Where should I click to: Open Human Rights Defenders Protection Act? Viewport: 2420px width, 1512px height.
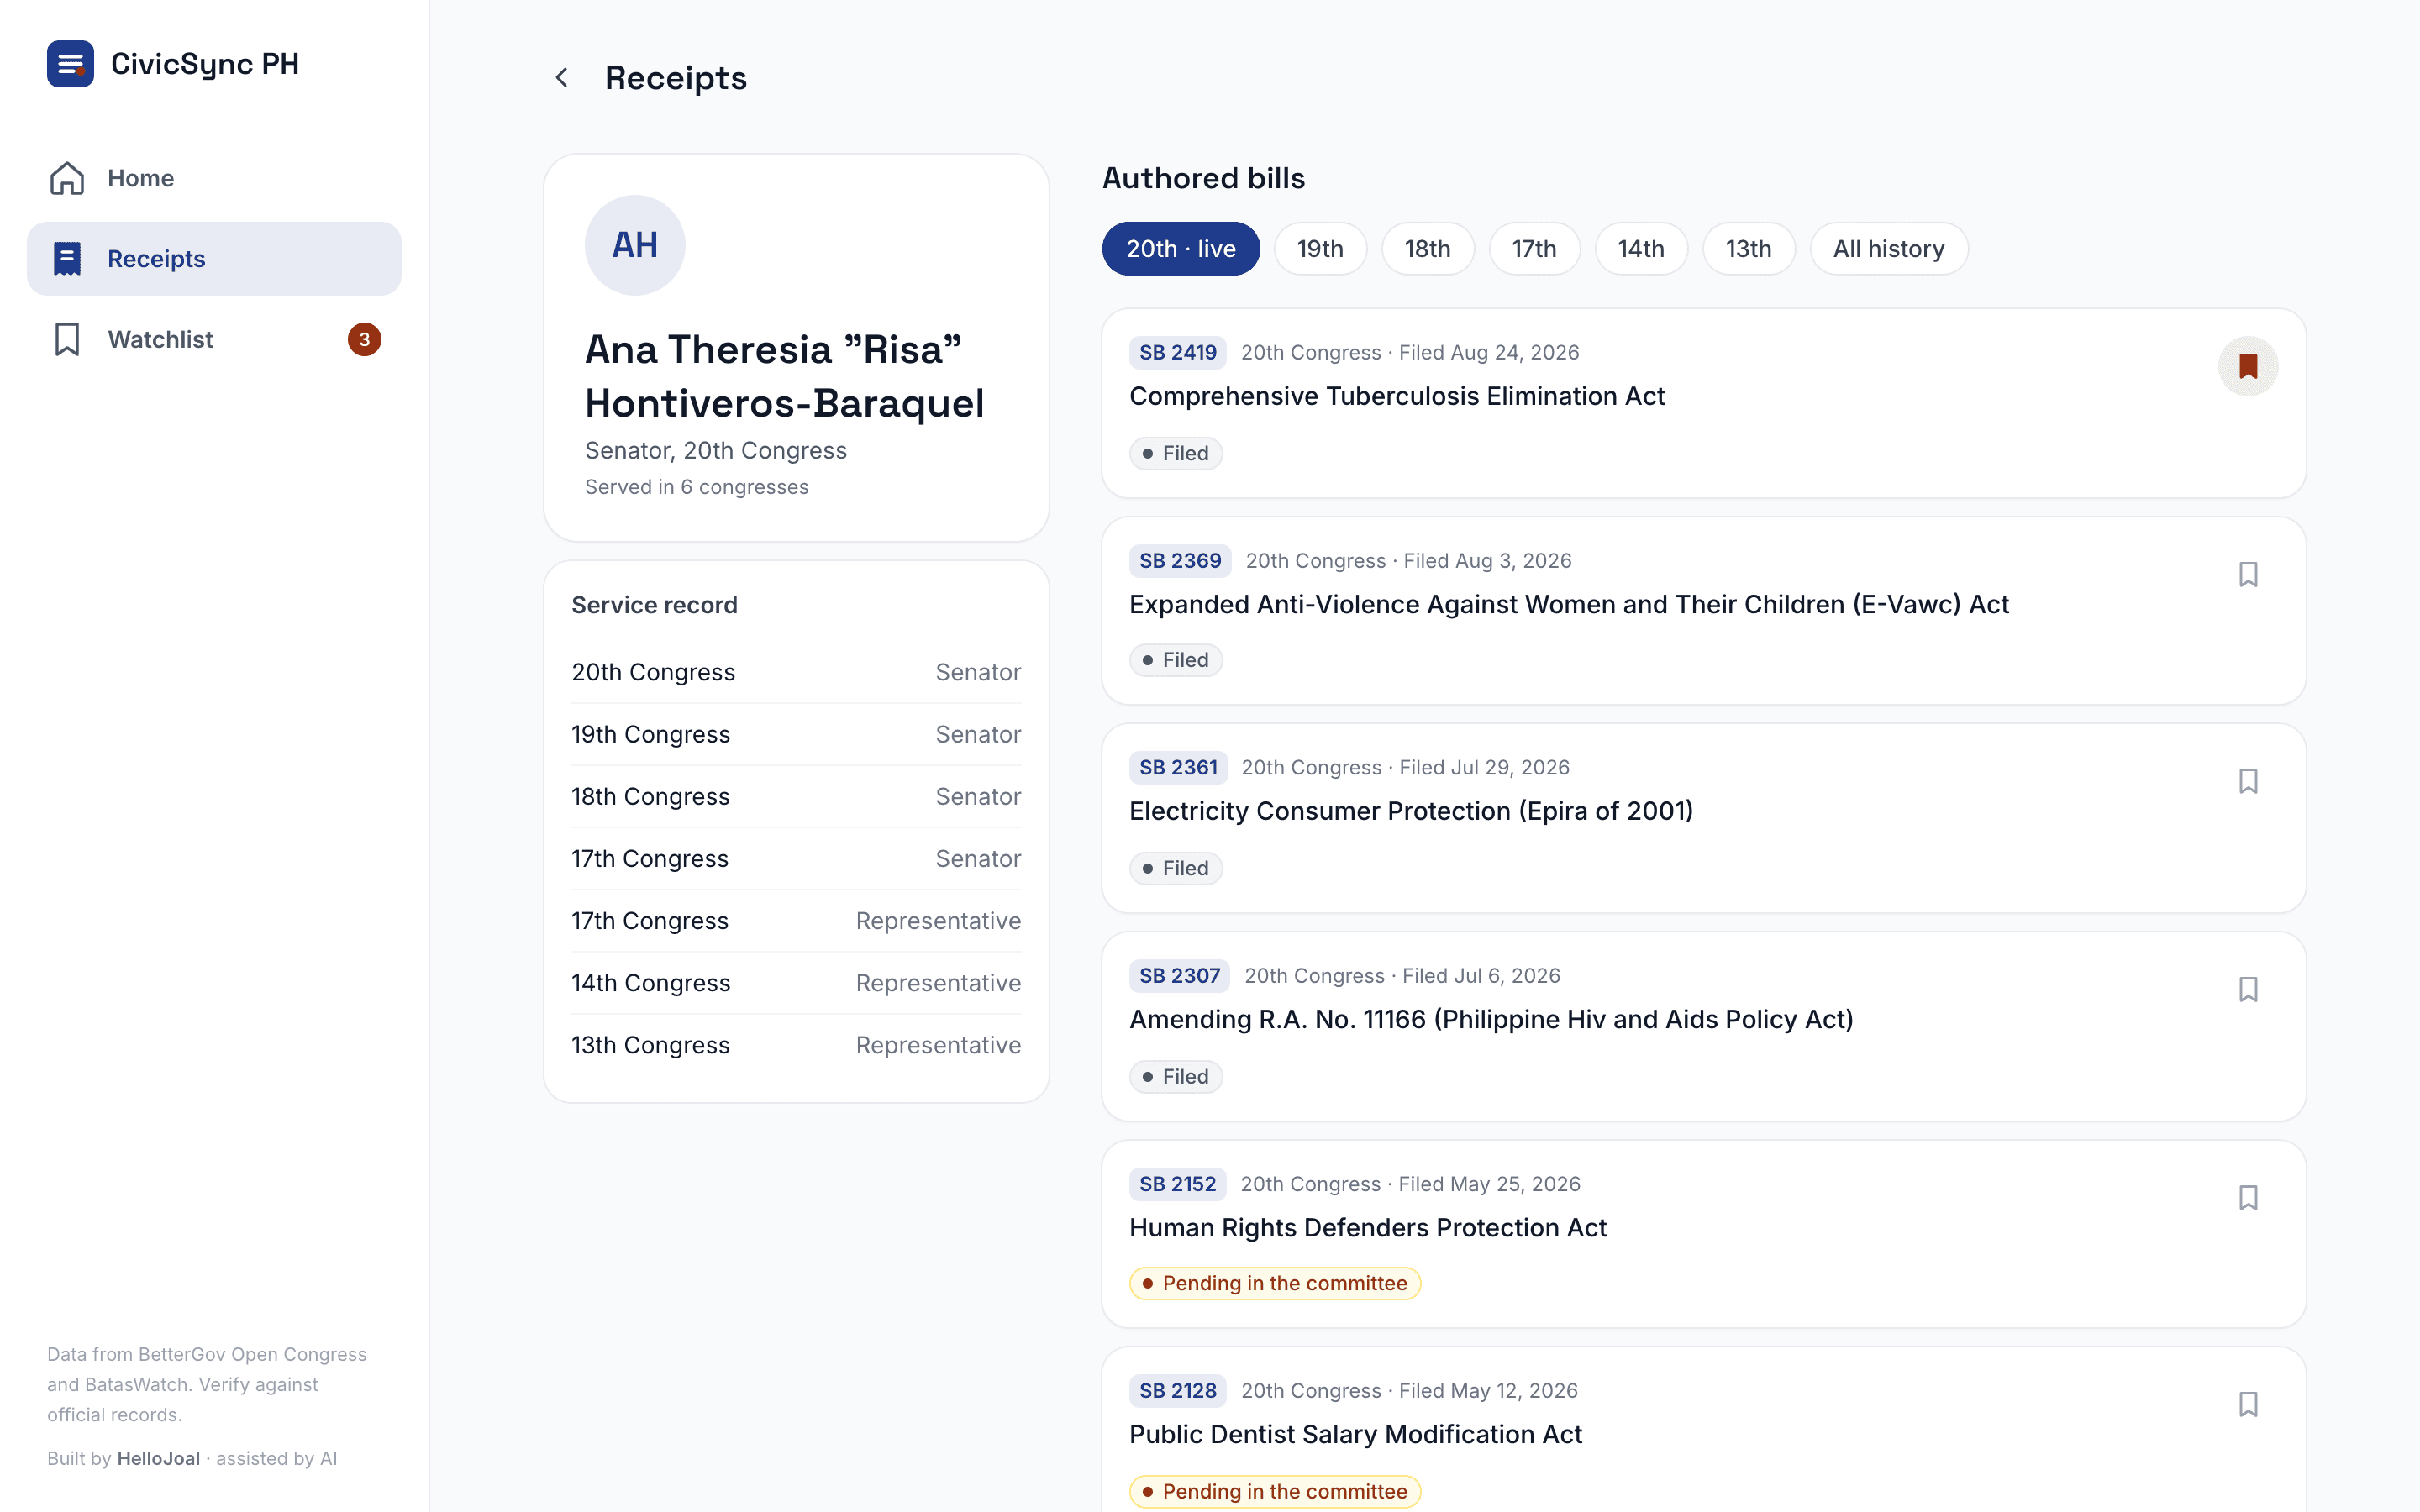tap(1368, 1227)
